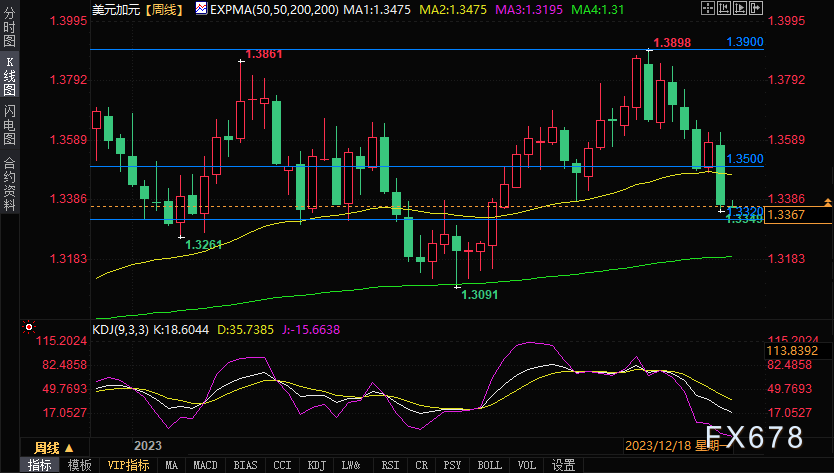Open the 设置 settings button

563,465
